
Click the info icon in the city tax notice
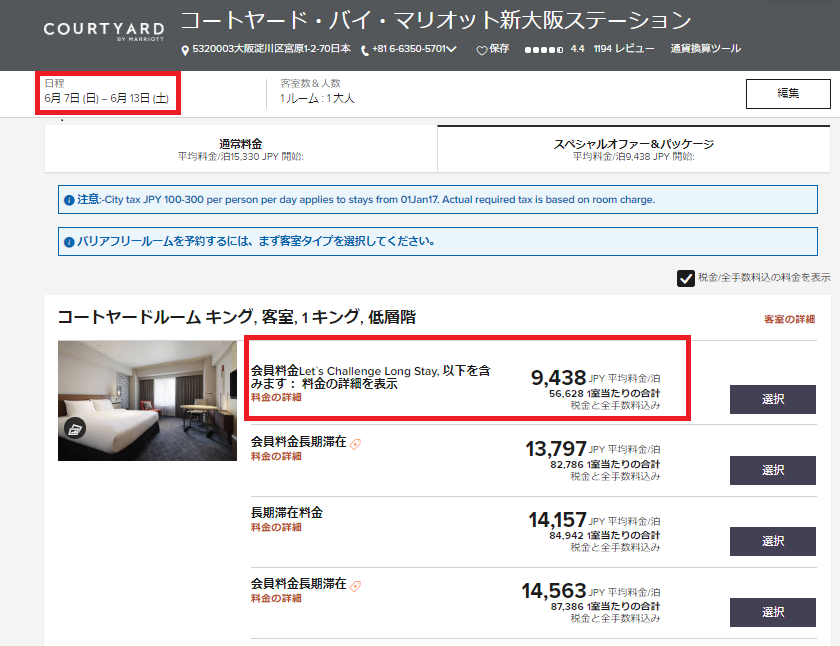(69, 200)
